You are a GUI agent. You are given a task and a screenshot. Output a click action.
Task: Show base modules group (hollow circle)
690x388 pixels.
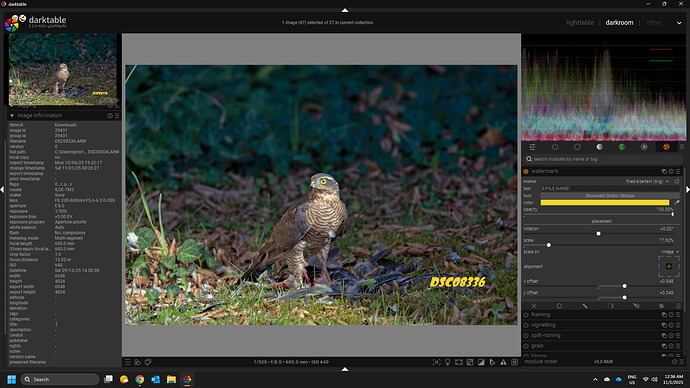click(x=577, y=147)
